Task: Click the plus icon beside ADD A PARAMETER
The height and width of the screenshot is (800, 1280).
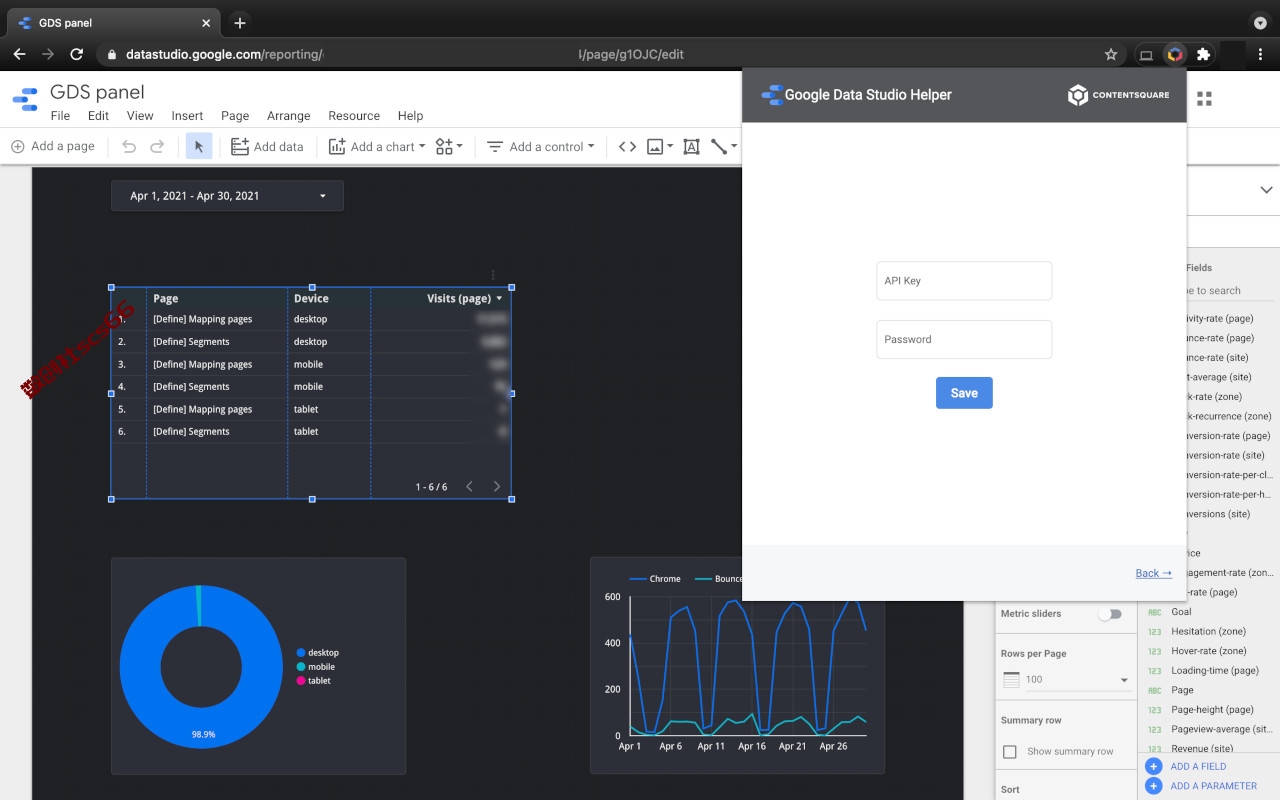Action: point(1153,786)
